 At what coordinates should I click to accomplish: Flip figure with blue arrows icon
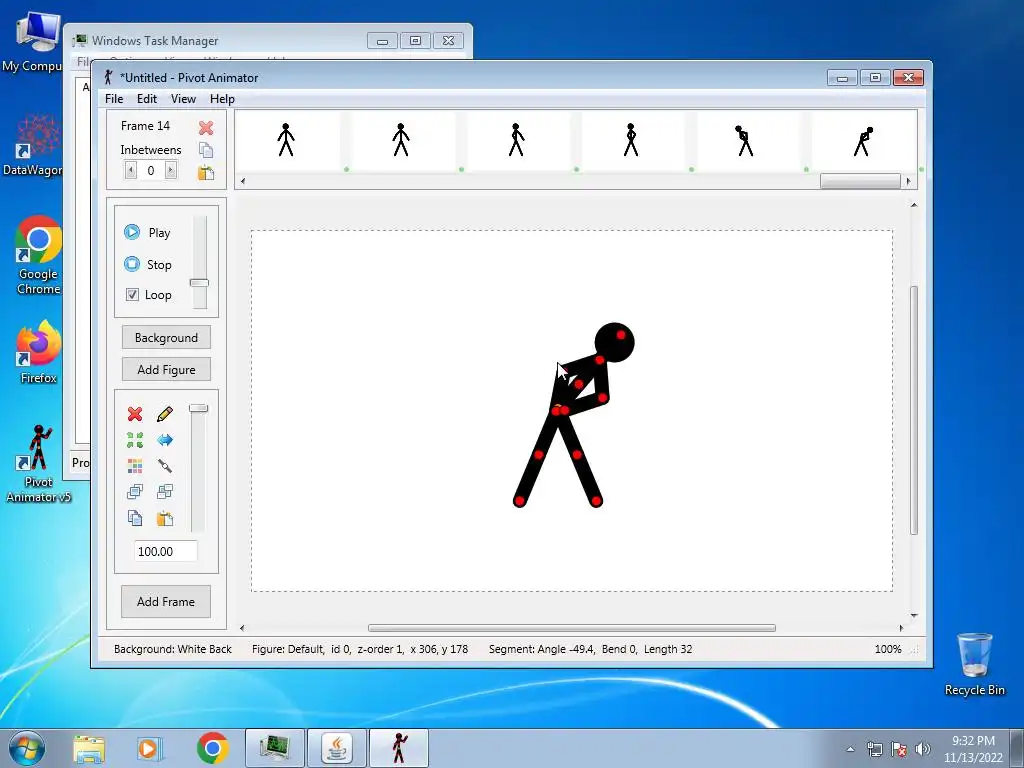[x=165, y=440]
